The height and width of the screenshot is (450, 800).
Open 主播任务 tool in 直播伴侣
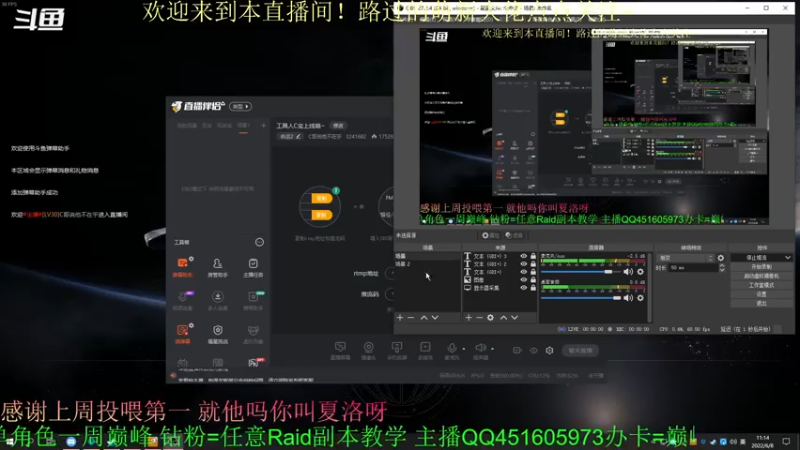tap(253, 267)
